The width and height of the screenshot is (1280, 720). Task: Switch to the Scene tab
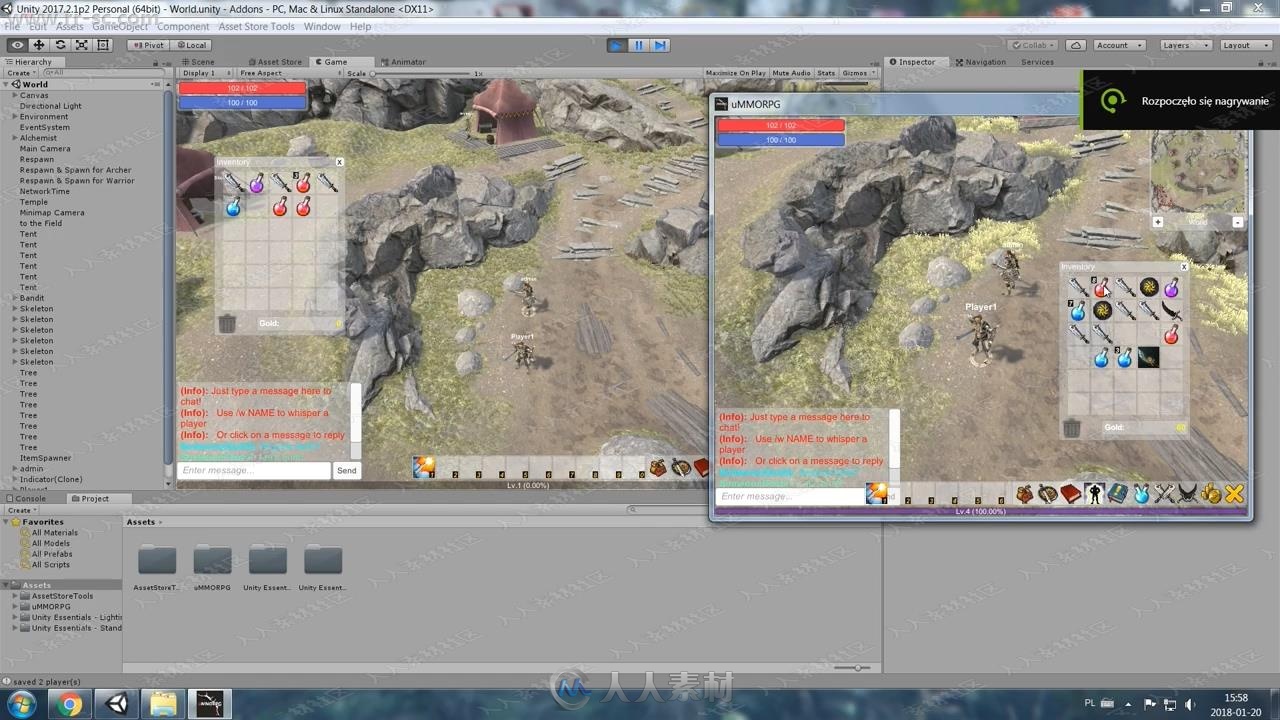coord(197,62)
